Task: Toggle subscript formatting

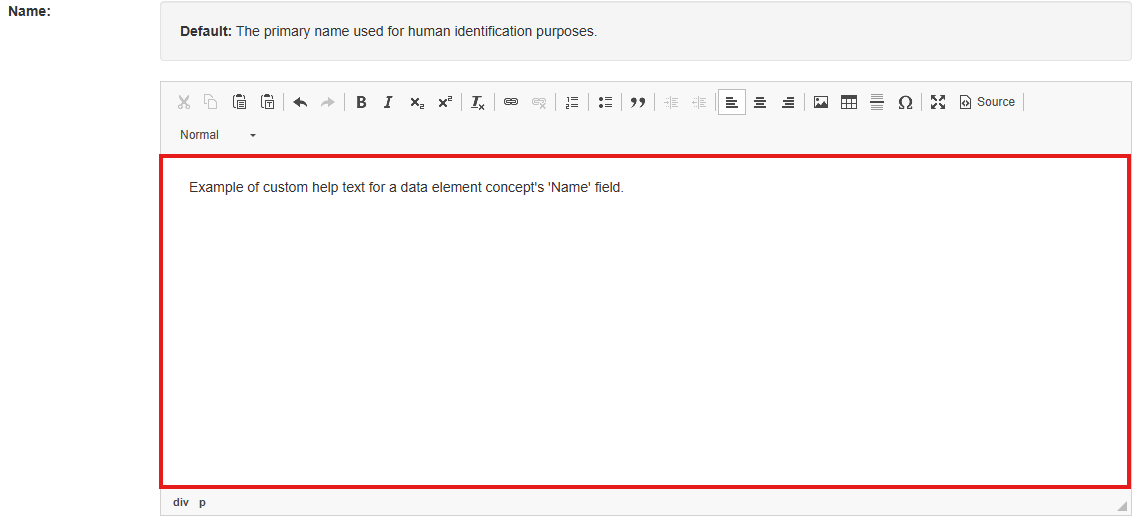Action: pyautogui.click(x=416, y=102)
